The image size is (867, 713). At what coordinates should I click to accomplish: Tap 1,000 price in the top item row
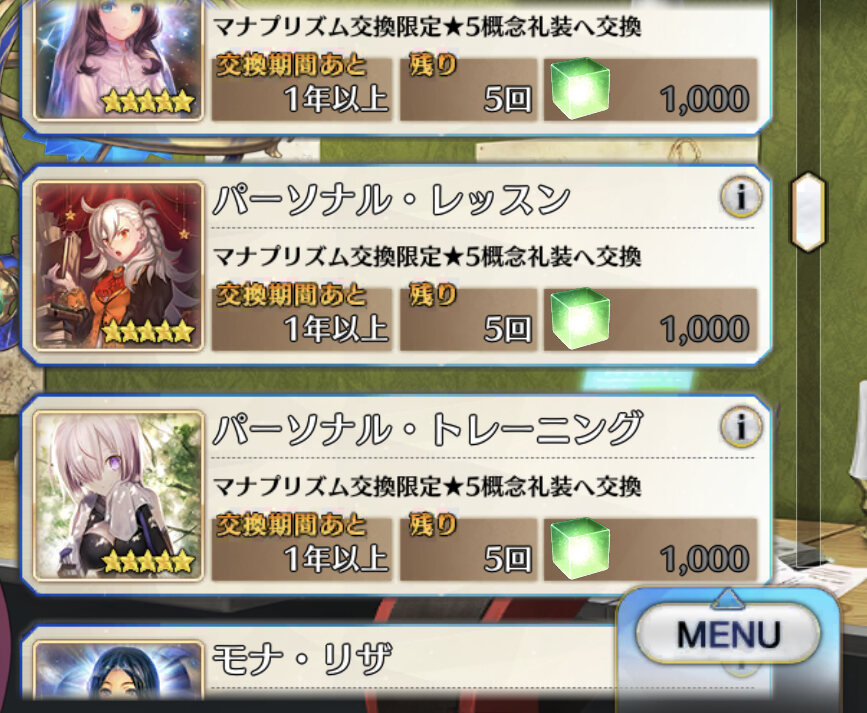[704, 98]
